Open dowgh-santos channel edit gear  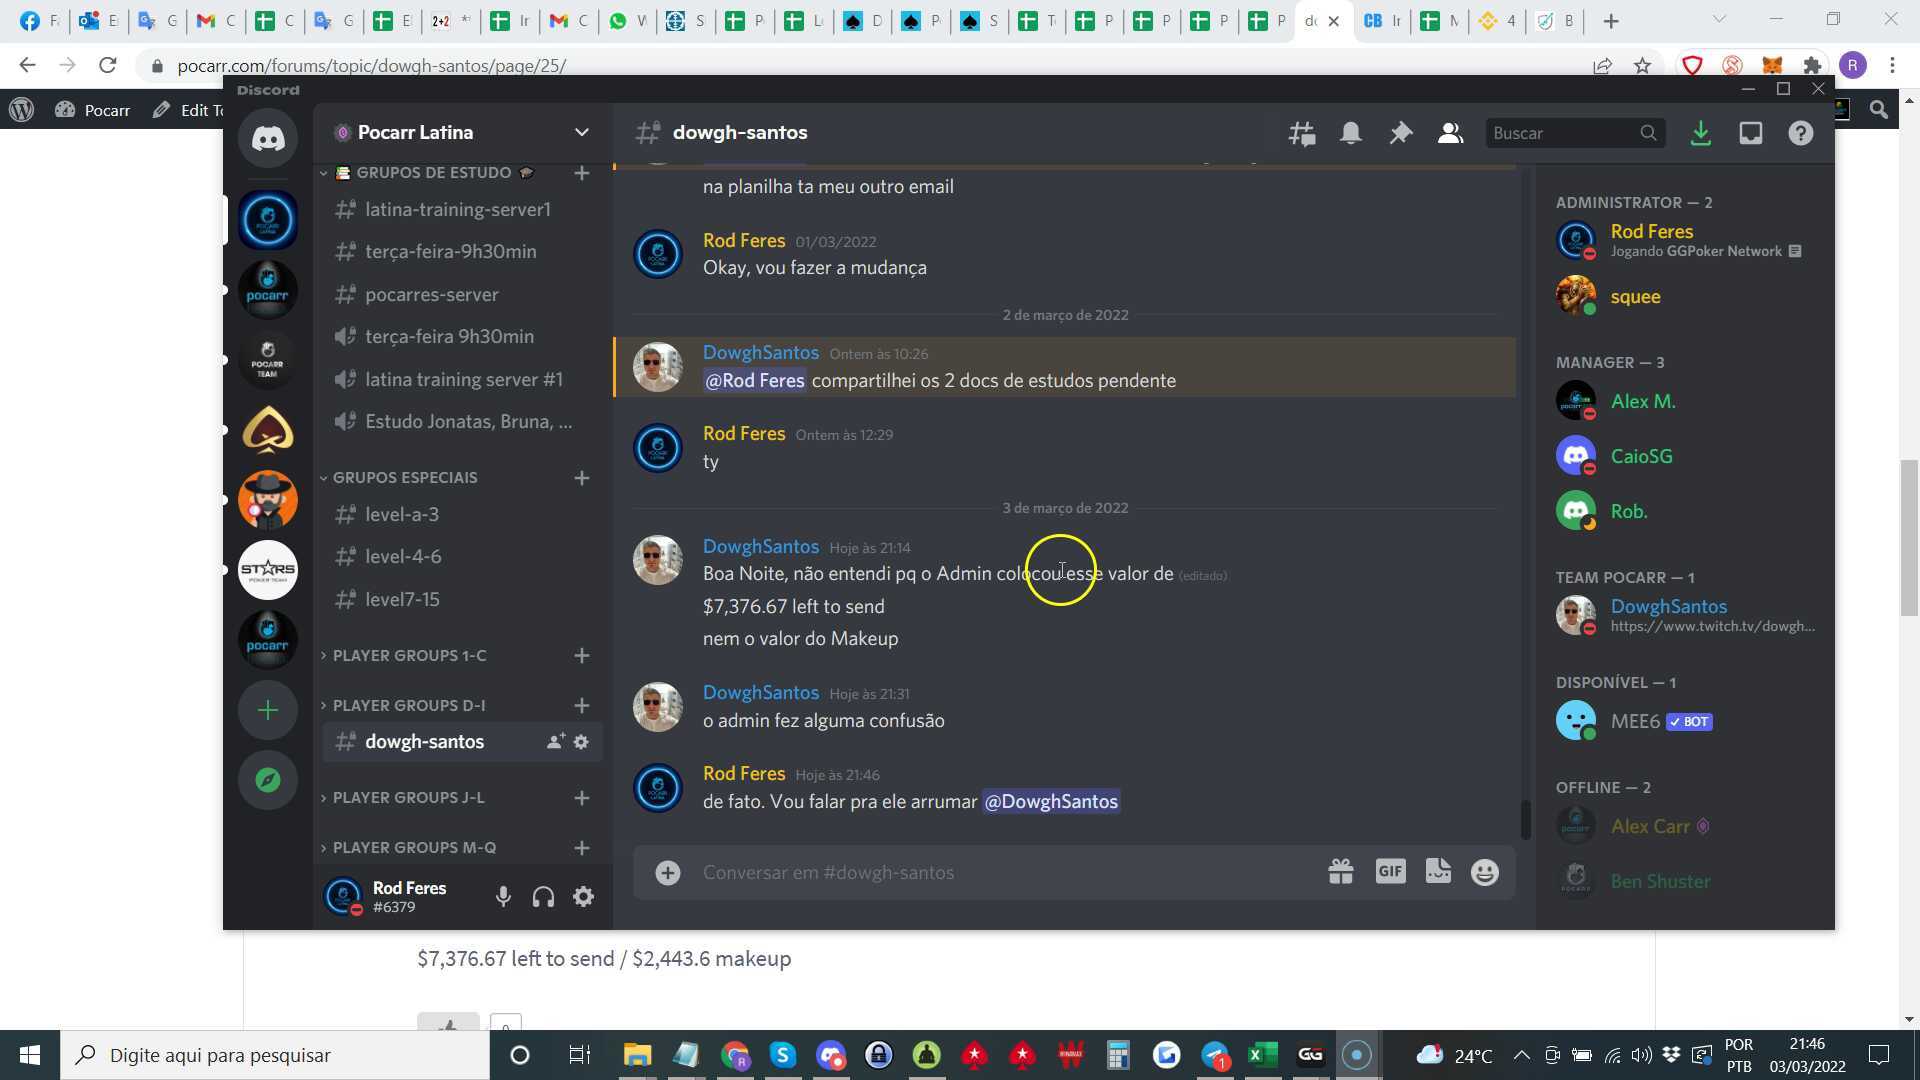click(x=581, y=742)
